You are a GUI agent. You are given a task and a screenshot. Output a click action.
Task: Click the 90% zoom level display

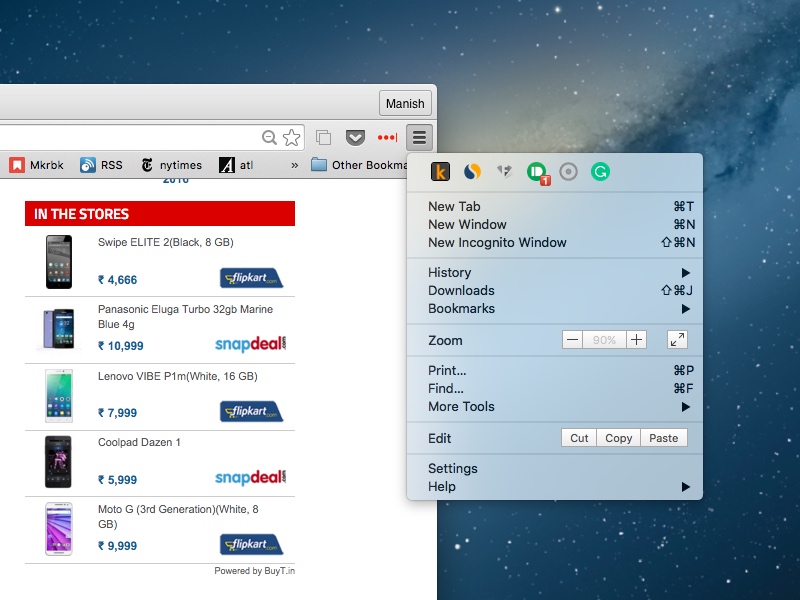pyautogui.click(x=605, y=340)
